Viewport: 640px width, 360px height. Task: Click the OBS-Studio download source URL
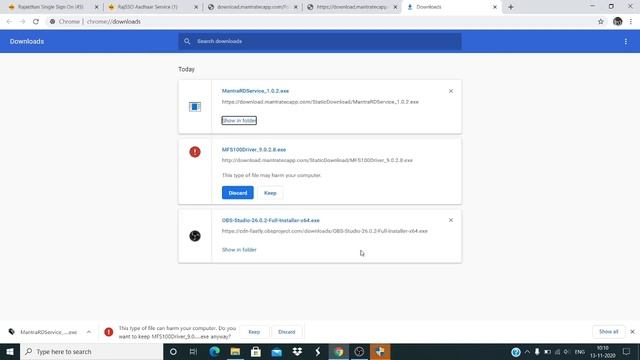pos(324,231)
